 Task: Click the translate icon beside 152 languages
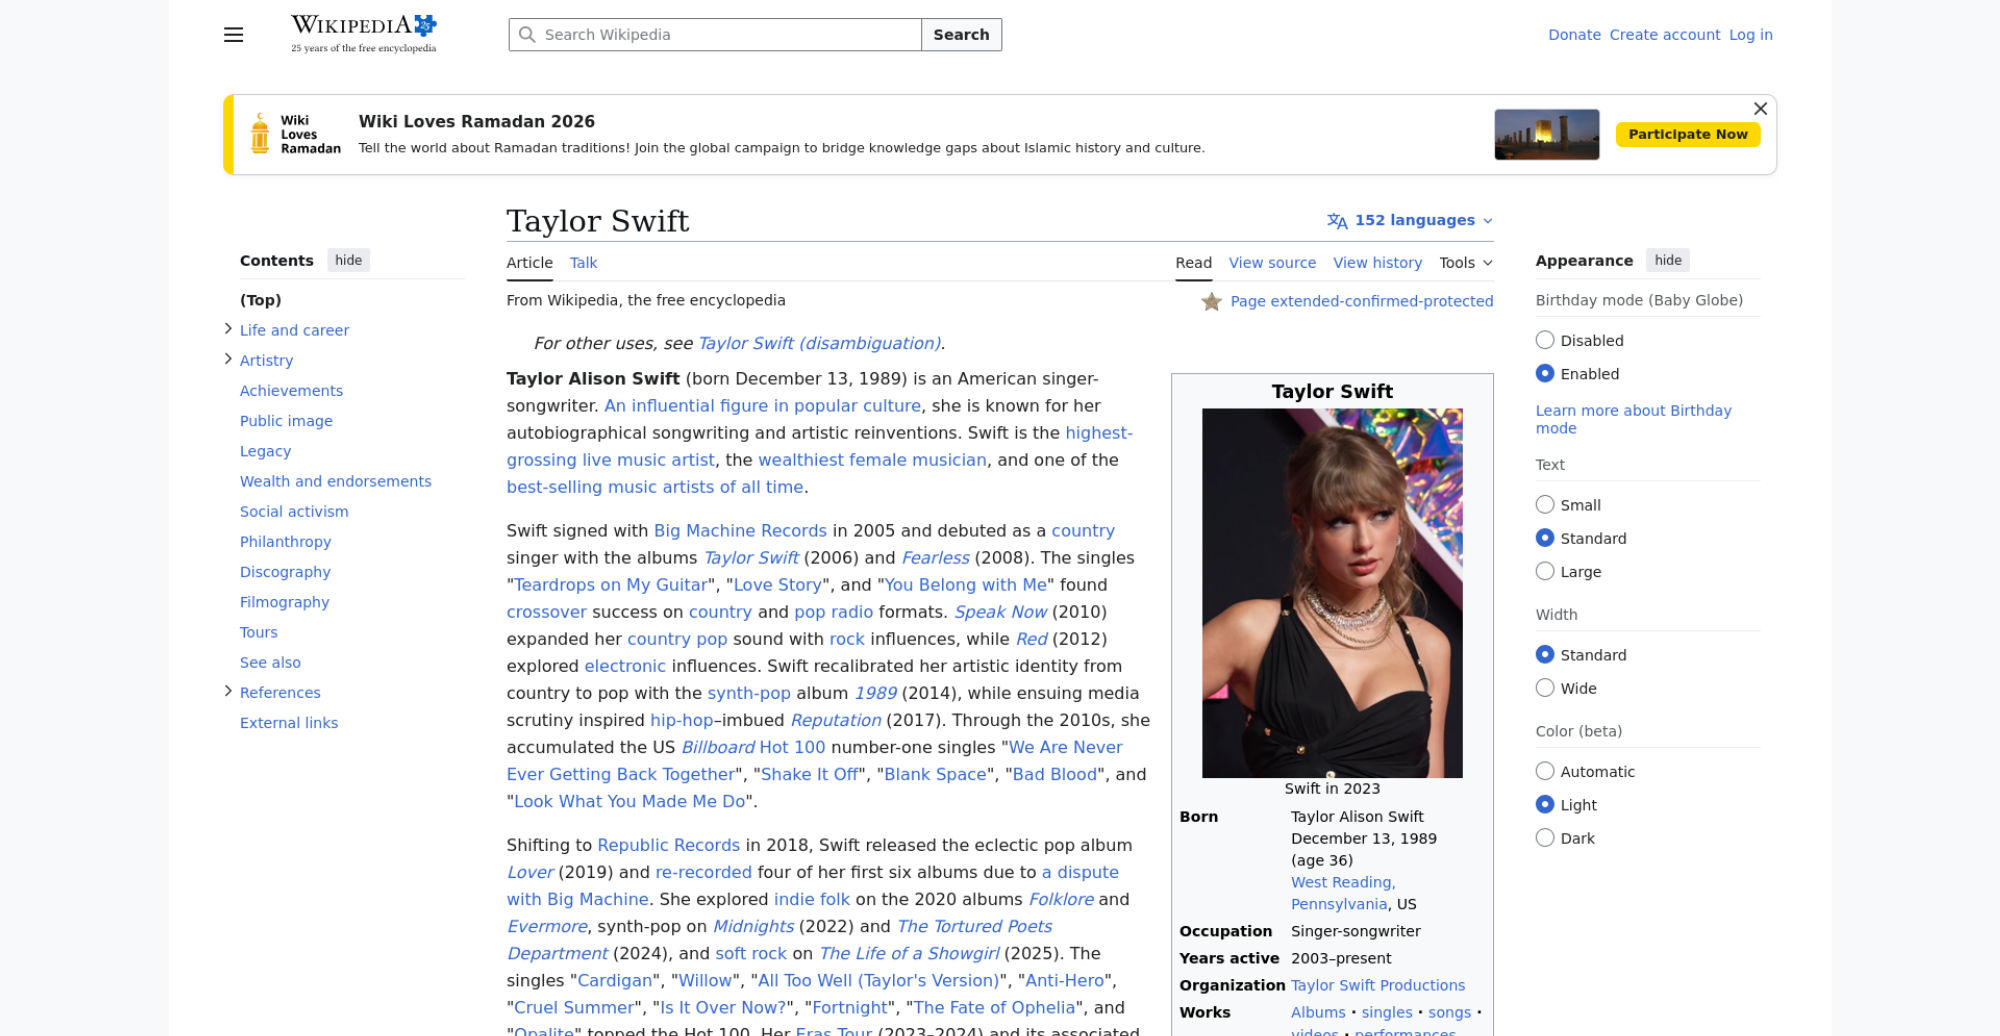[x=1337, y=220]
